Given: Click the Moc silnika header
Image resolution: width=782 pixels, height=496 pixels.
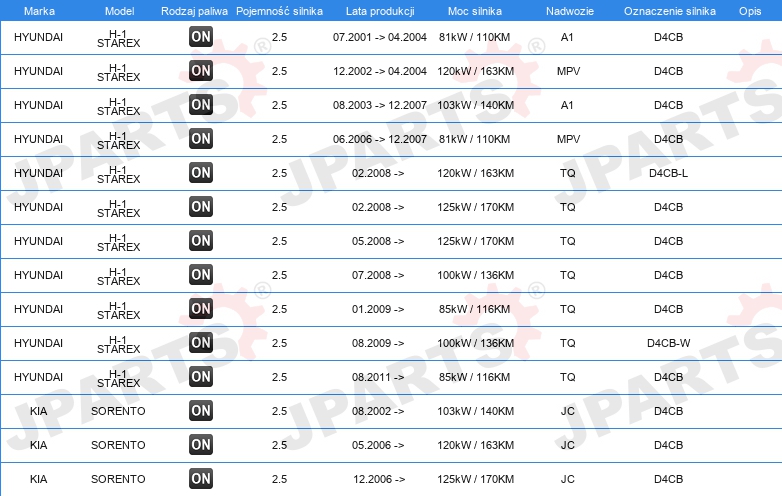Looking at the screenshot, I should tap(475, 11).
